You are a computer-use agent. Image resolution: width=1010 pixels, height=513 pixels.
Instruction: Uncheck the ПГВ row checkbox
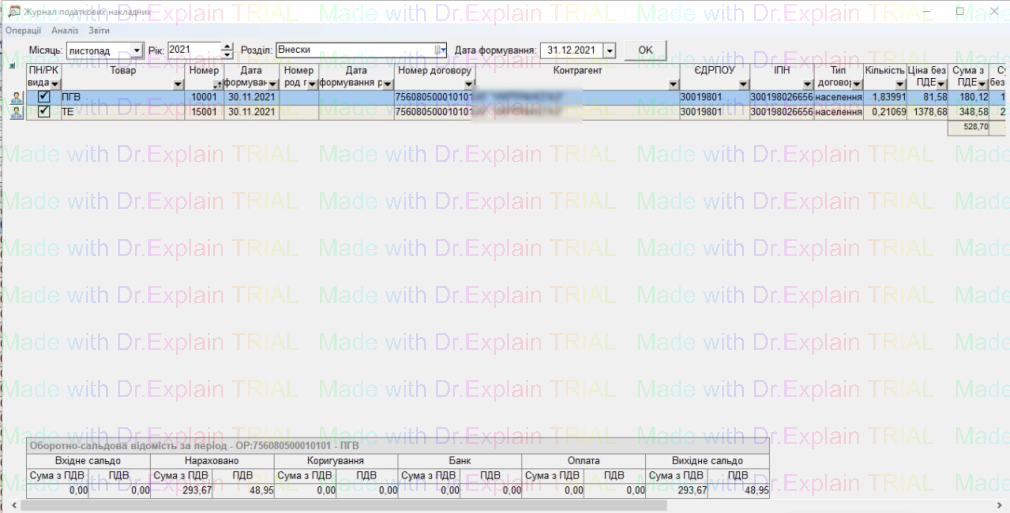[x=44, y=98]
